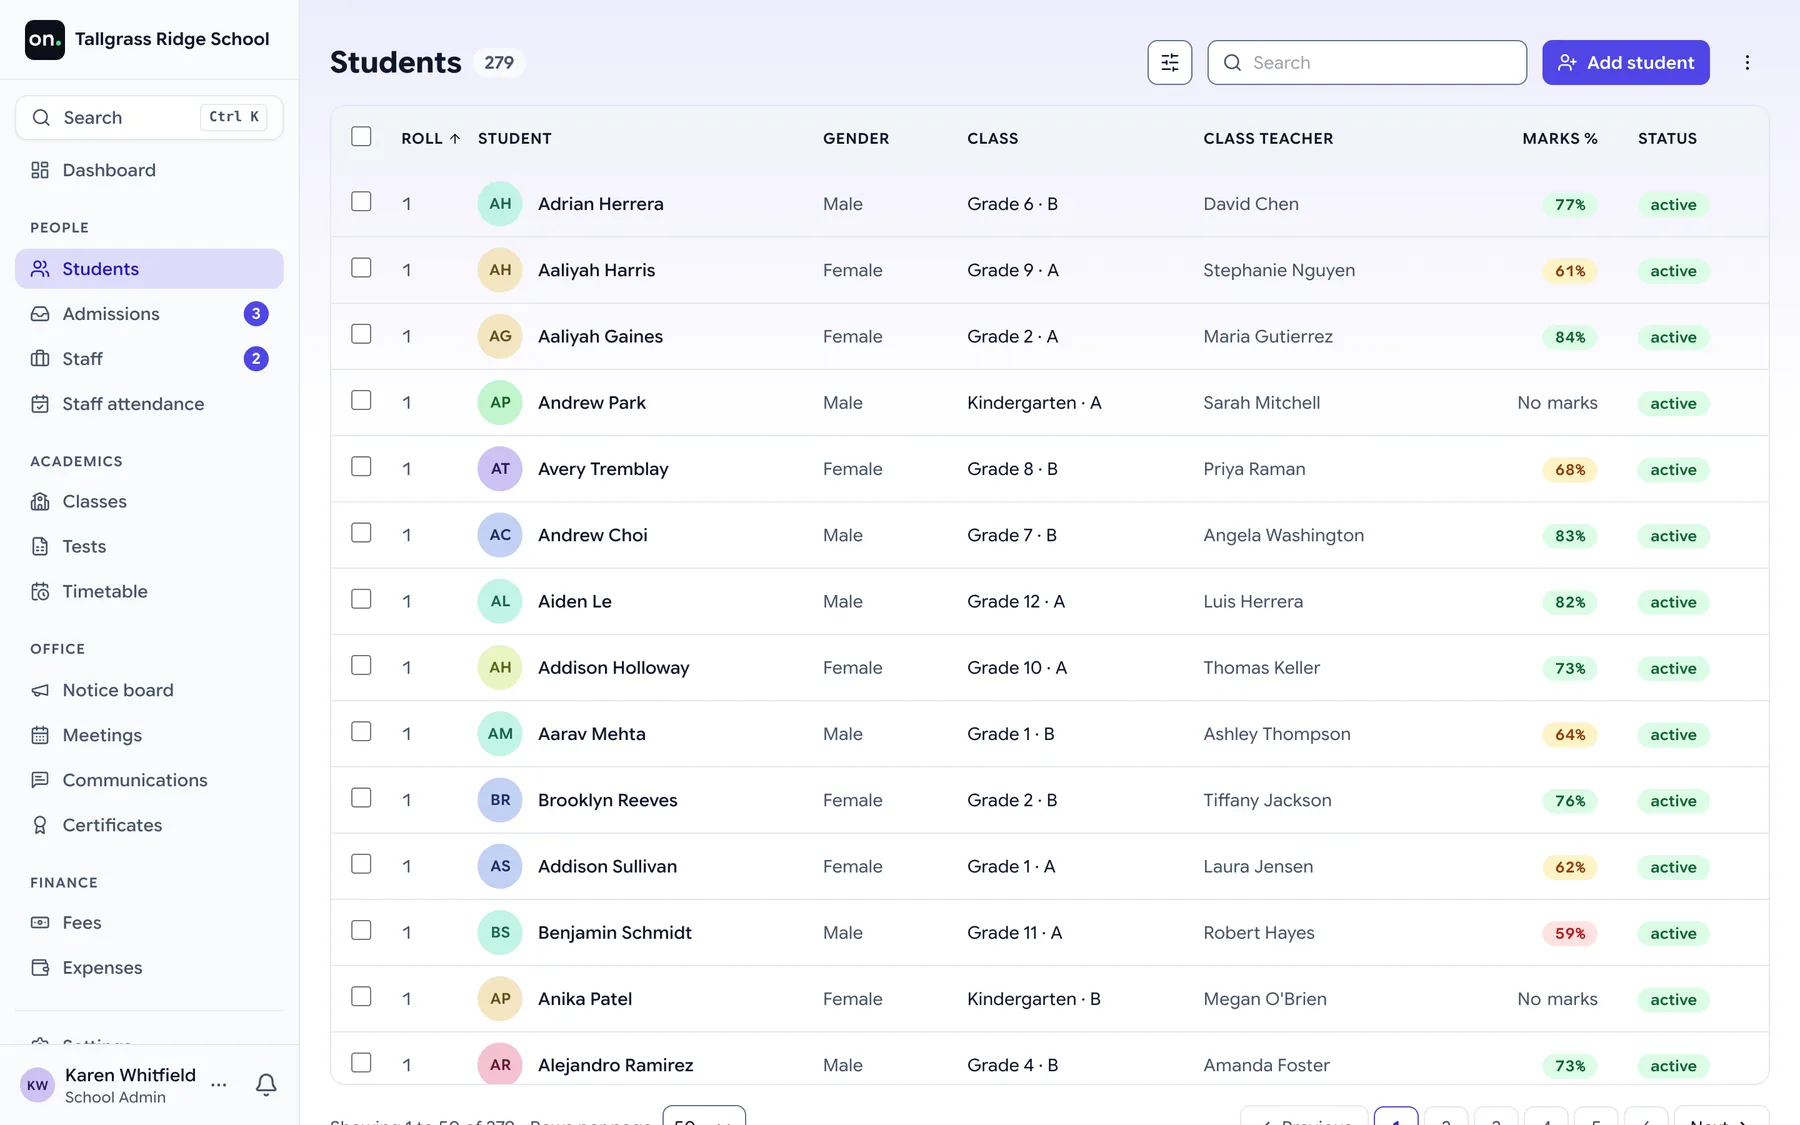The image size is (1800, 1125).
Task: Click class teacher Stephanie Nguyen
Action: 1279,270
